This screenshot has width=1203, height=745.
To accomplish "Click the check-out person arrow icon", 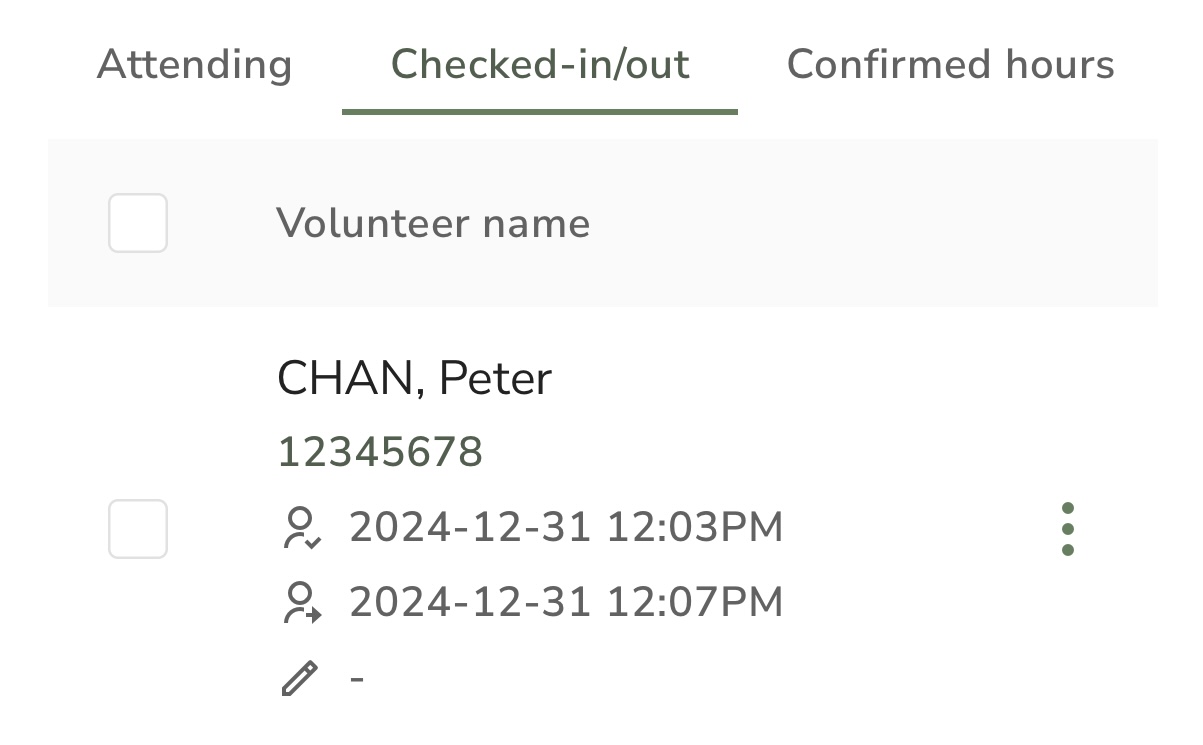I will [x=300, y=603].
